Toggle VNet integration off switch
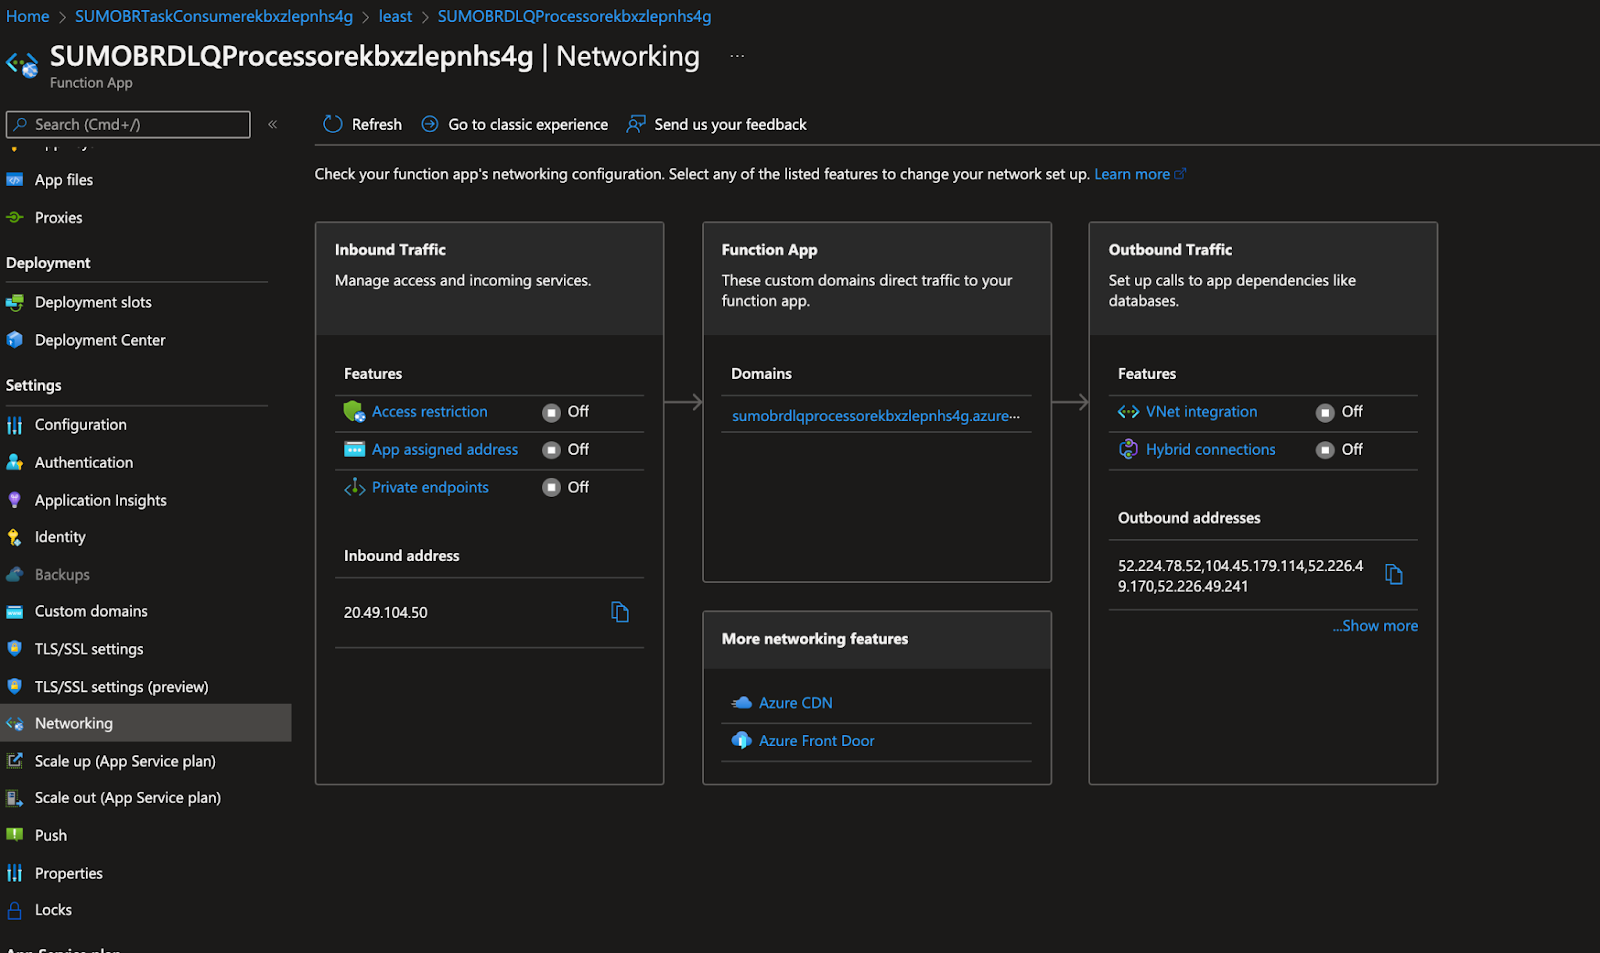The width and height of the screenshot is (1600, 953). [1325, 411]
